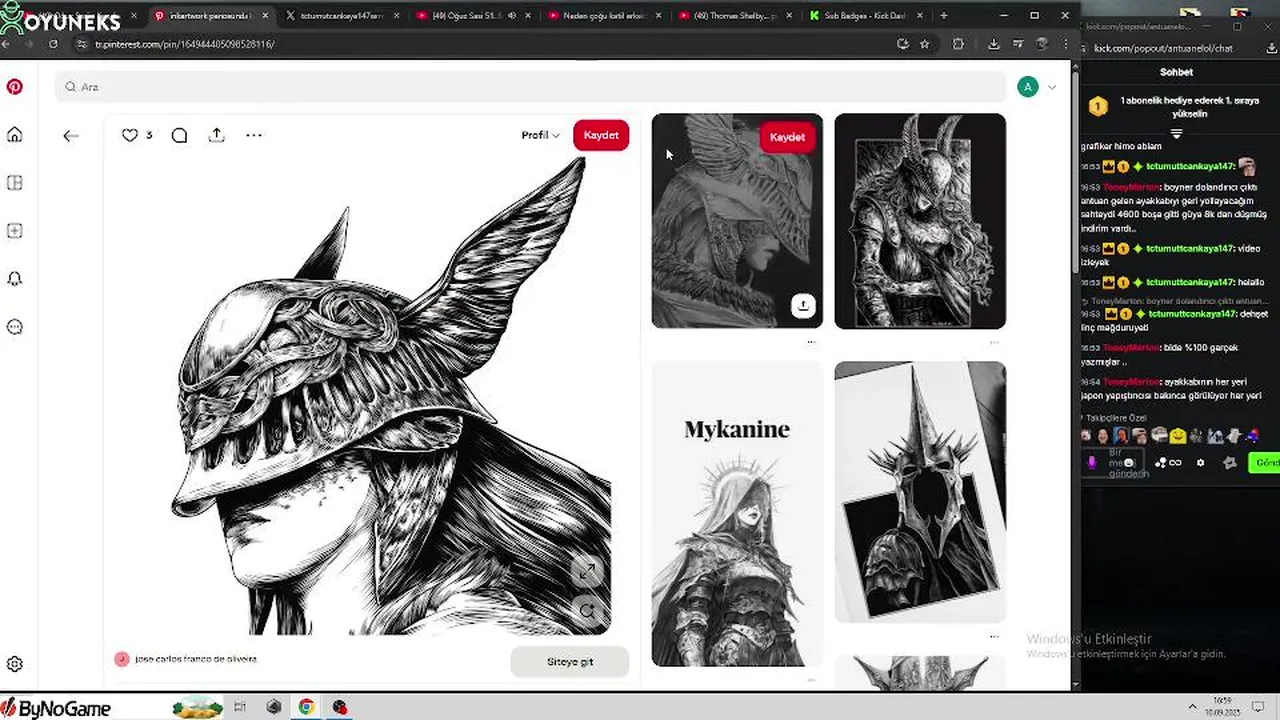Open the dark crown helmet drawing pin
This screenshot has height=720, width=1280.
(x=920, y=492)
